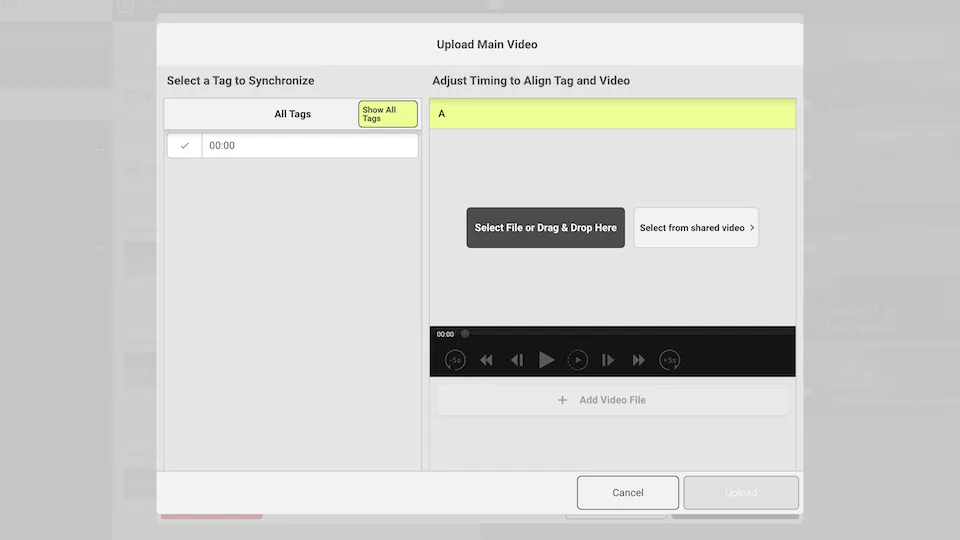Click the Upload button

[741, 492]
